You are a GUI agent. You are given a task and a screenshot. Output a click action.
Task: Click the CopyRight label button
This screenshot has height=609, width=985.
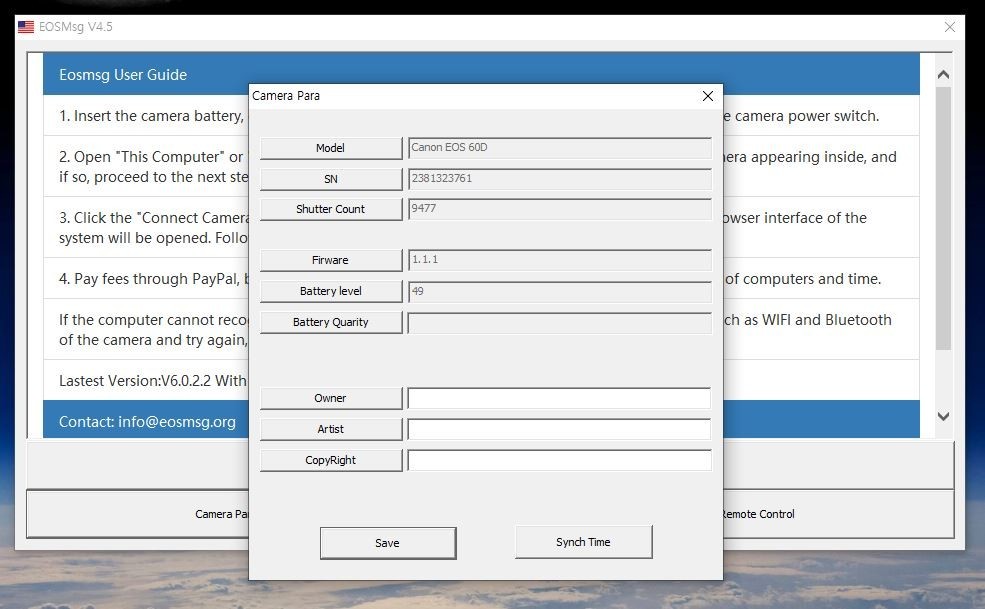click(x=331, y=460)
